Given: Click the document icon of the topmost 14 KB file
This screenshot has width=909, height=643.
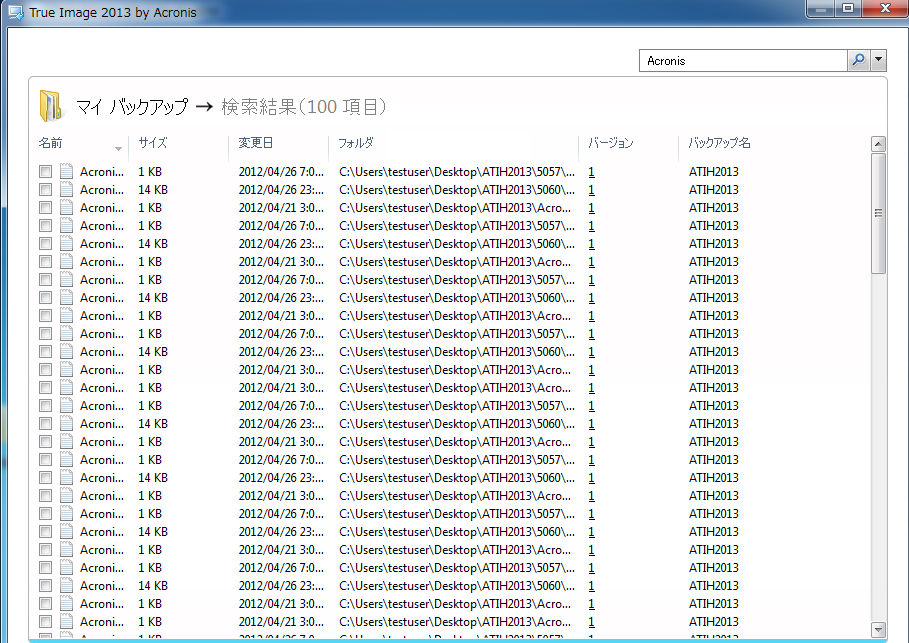Looking at the screenshot, I should pyautogui.click(x=67, y=190).
